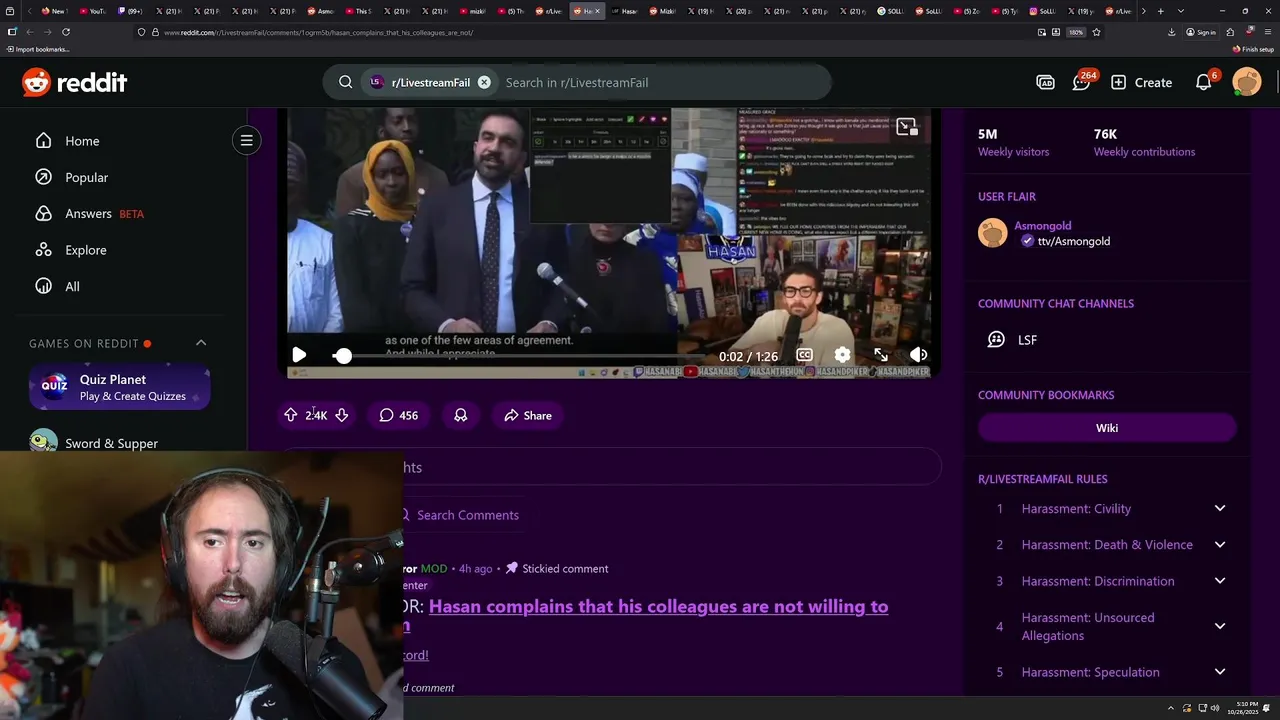Image resolution: width=1280 pixels, height=720 pixels.
Task: Open Quiz Planet game
Action: pyautogui.click(x=120, y=387)
